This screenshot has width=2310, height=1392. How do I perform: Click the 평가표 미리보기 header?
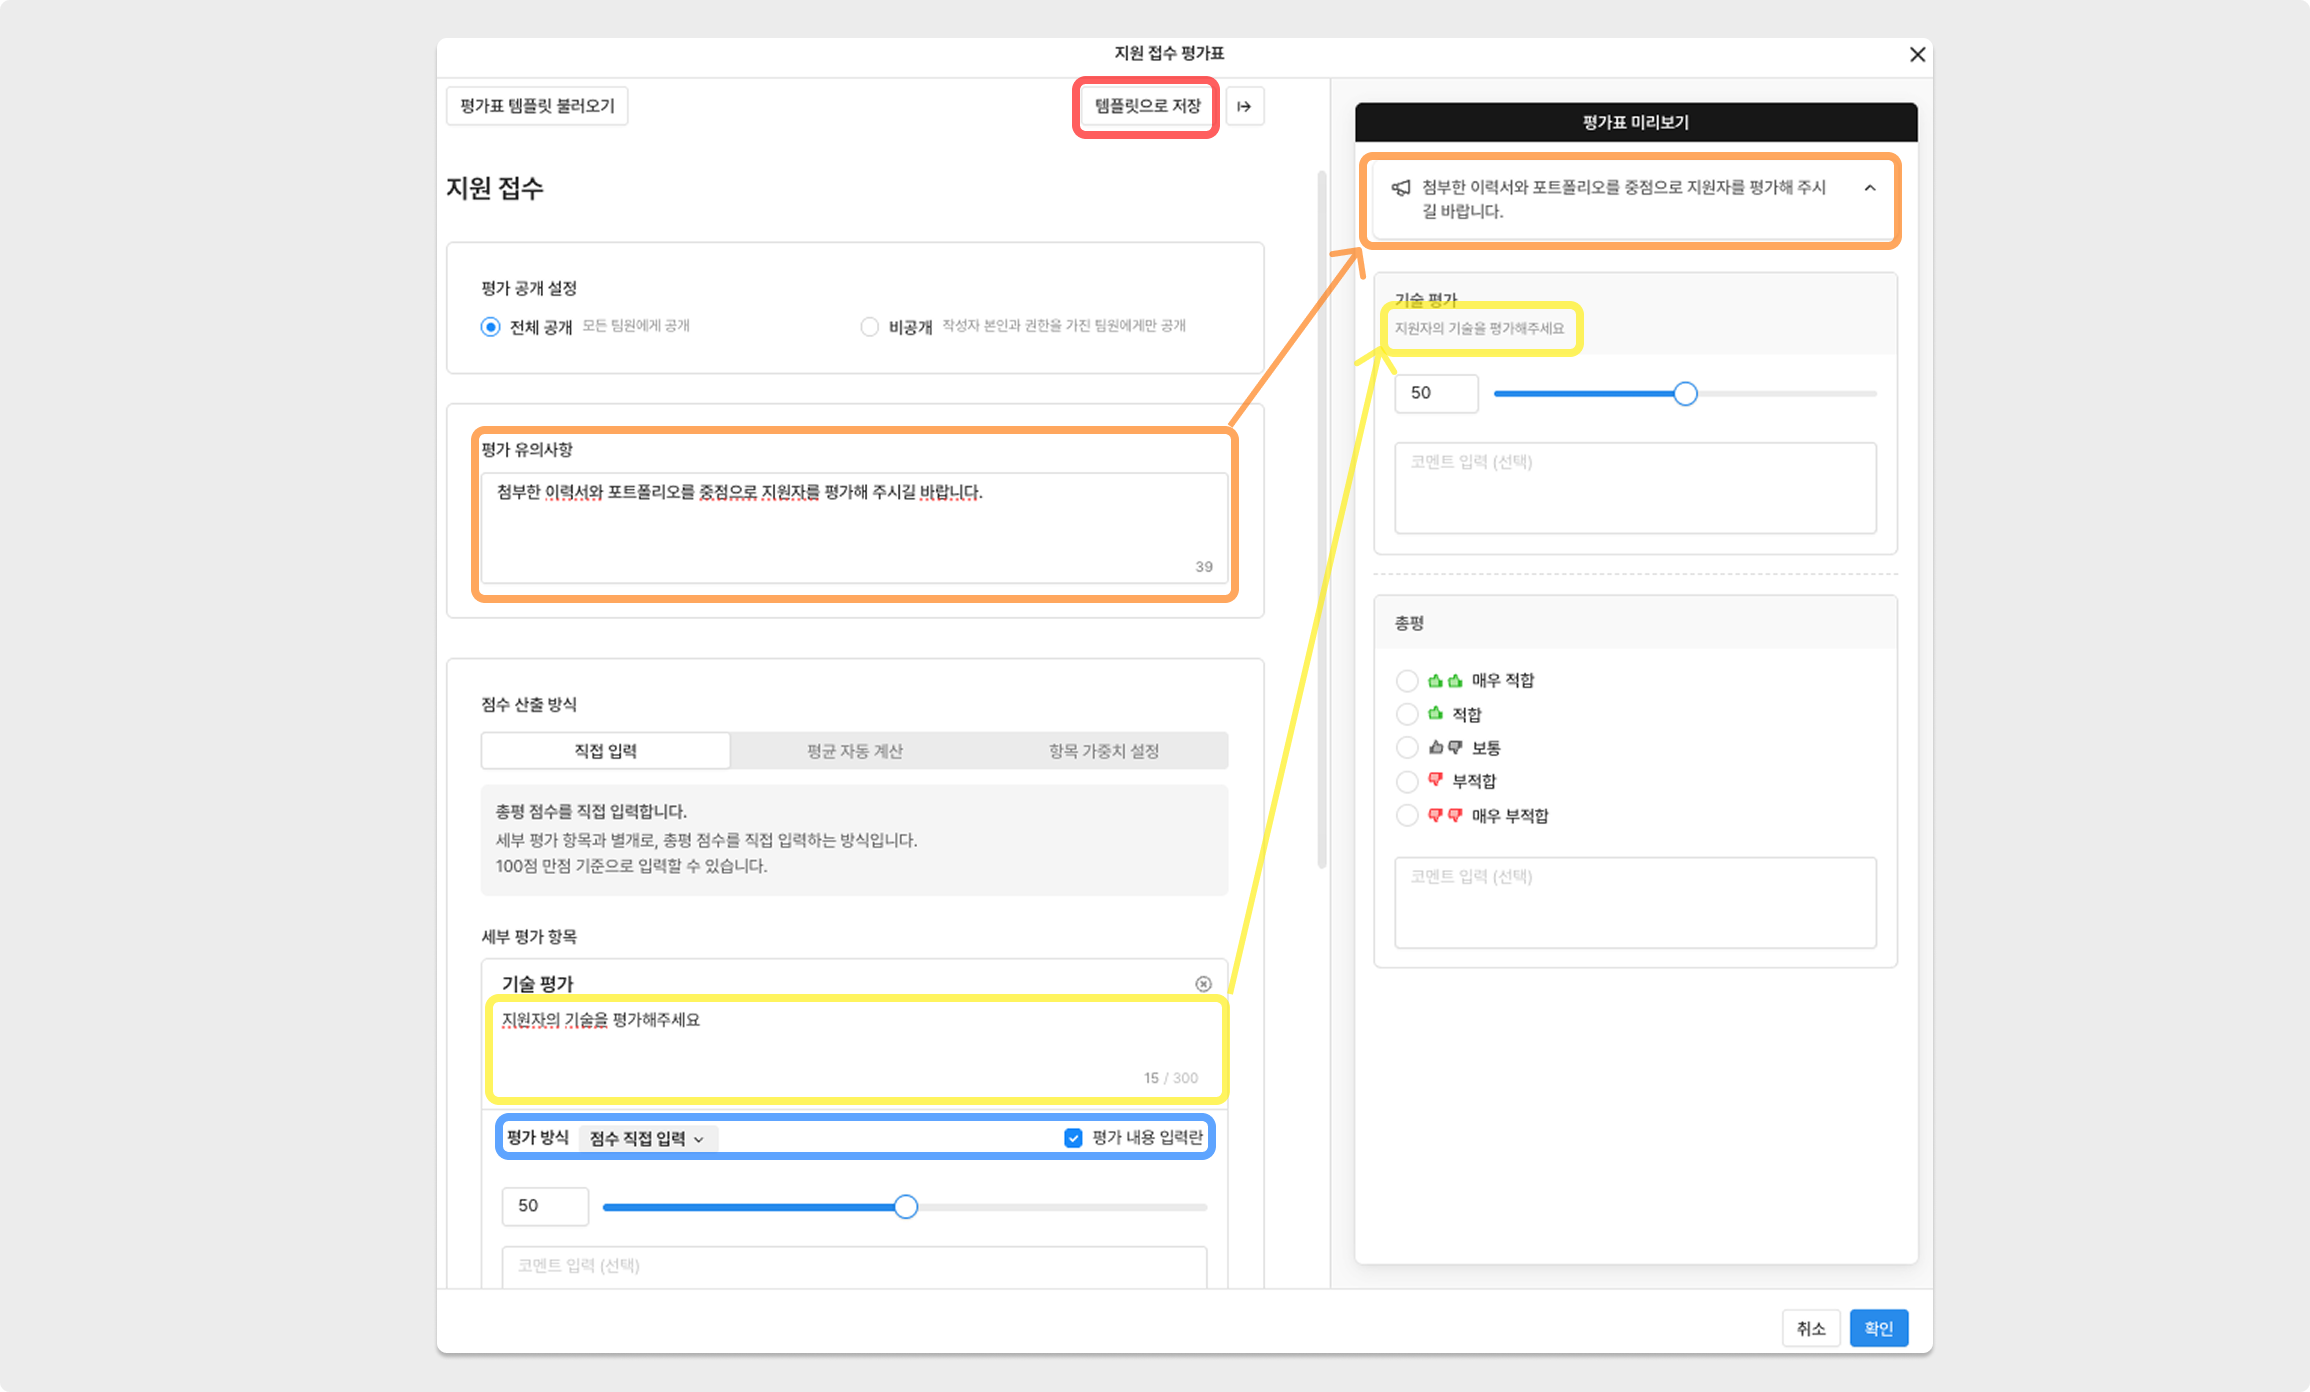(1636, 122)
